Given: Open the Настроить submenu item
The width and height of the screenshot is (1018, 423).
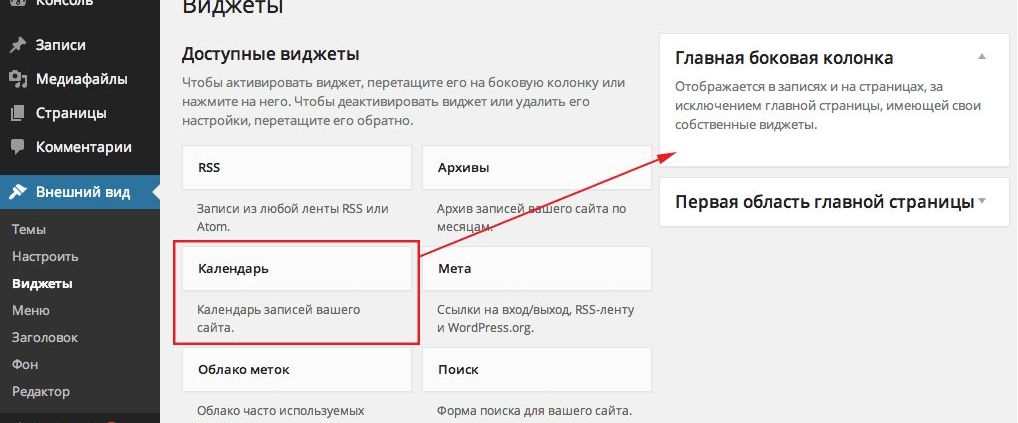Looking at the screenshot, I should tap(45, 257).
